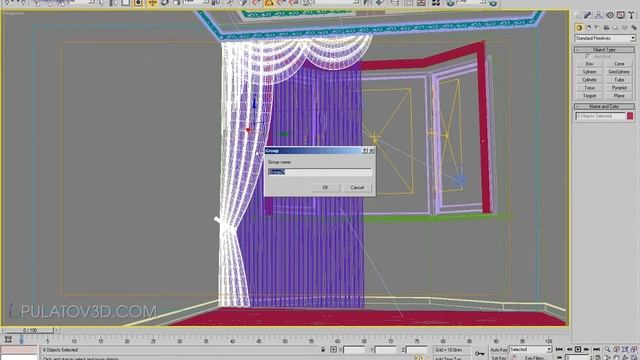
Task: Select the Systems category icon
Action: [x=633, y=28]
